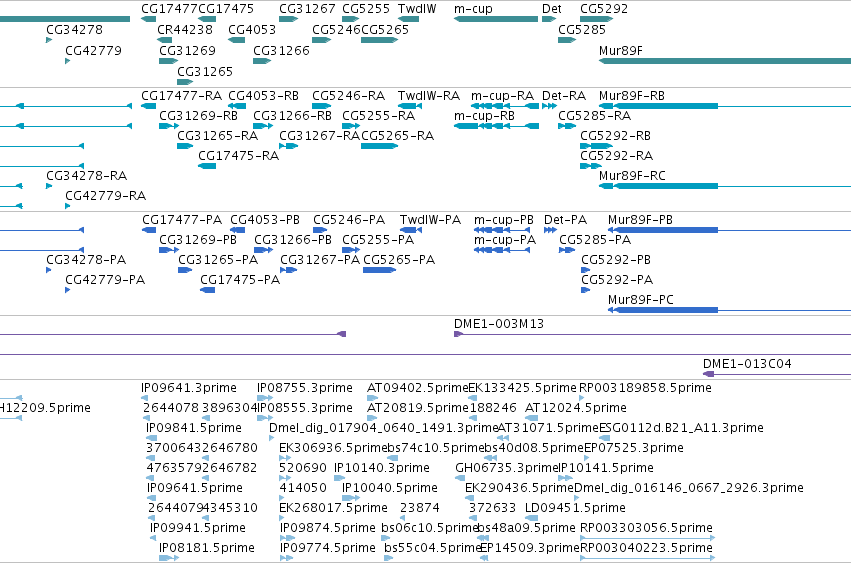Screen dimensions: 851x563
Task: Click the CG5292-RA transcript label
Action: 617,156
